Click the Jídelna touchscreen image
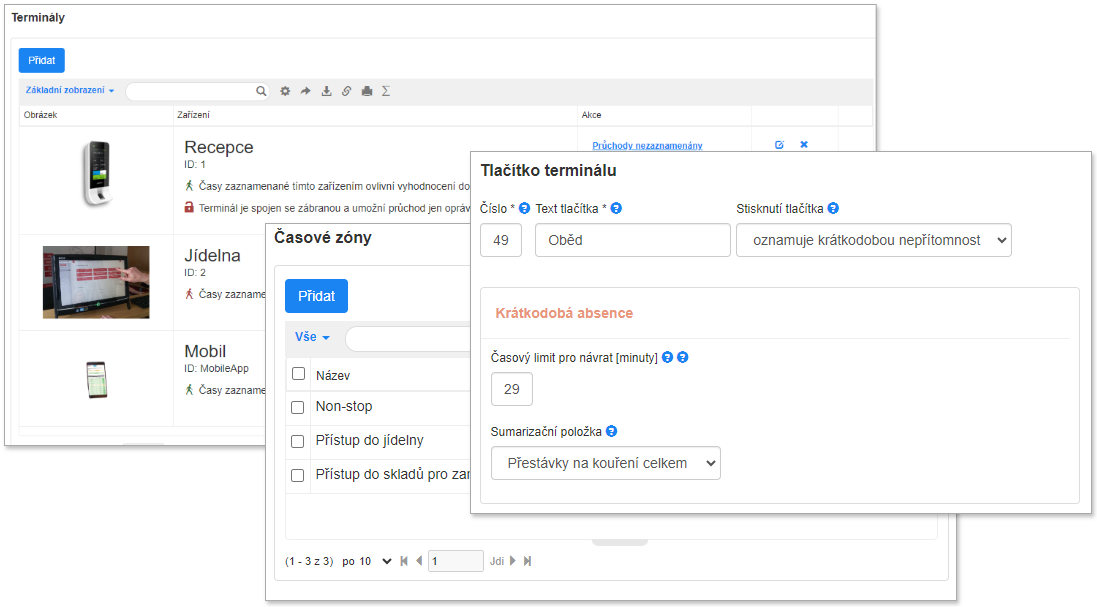Viewport: 1097px width, 607px height. pos(96,282)
